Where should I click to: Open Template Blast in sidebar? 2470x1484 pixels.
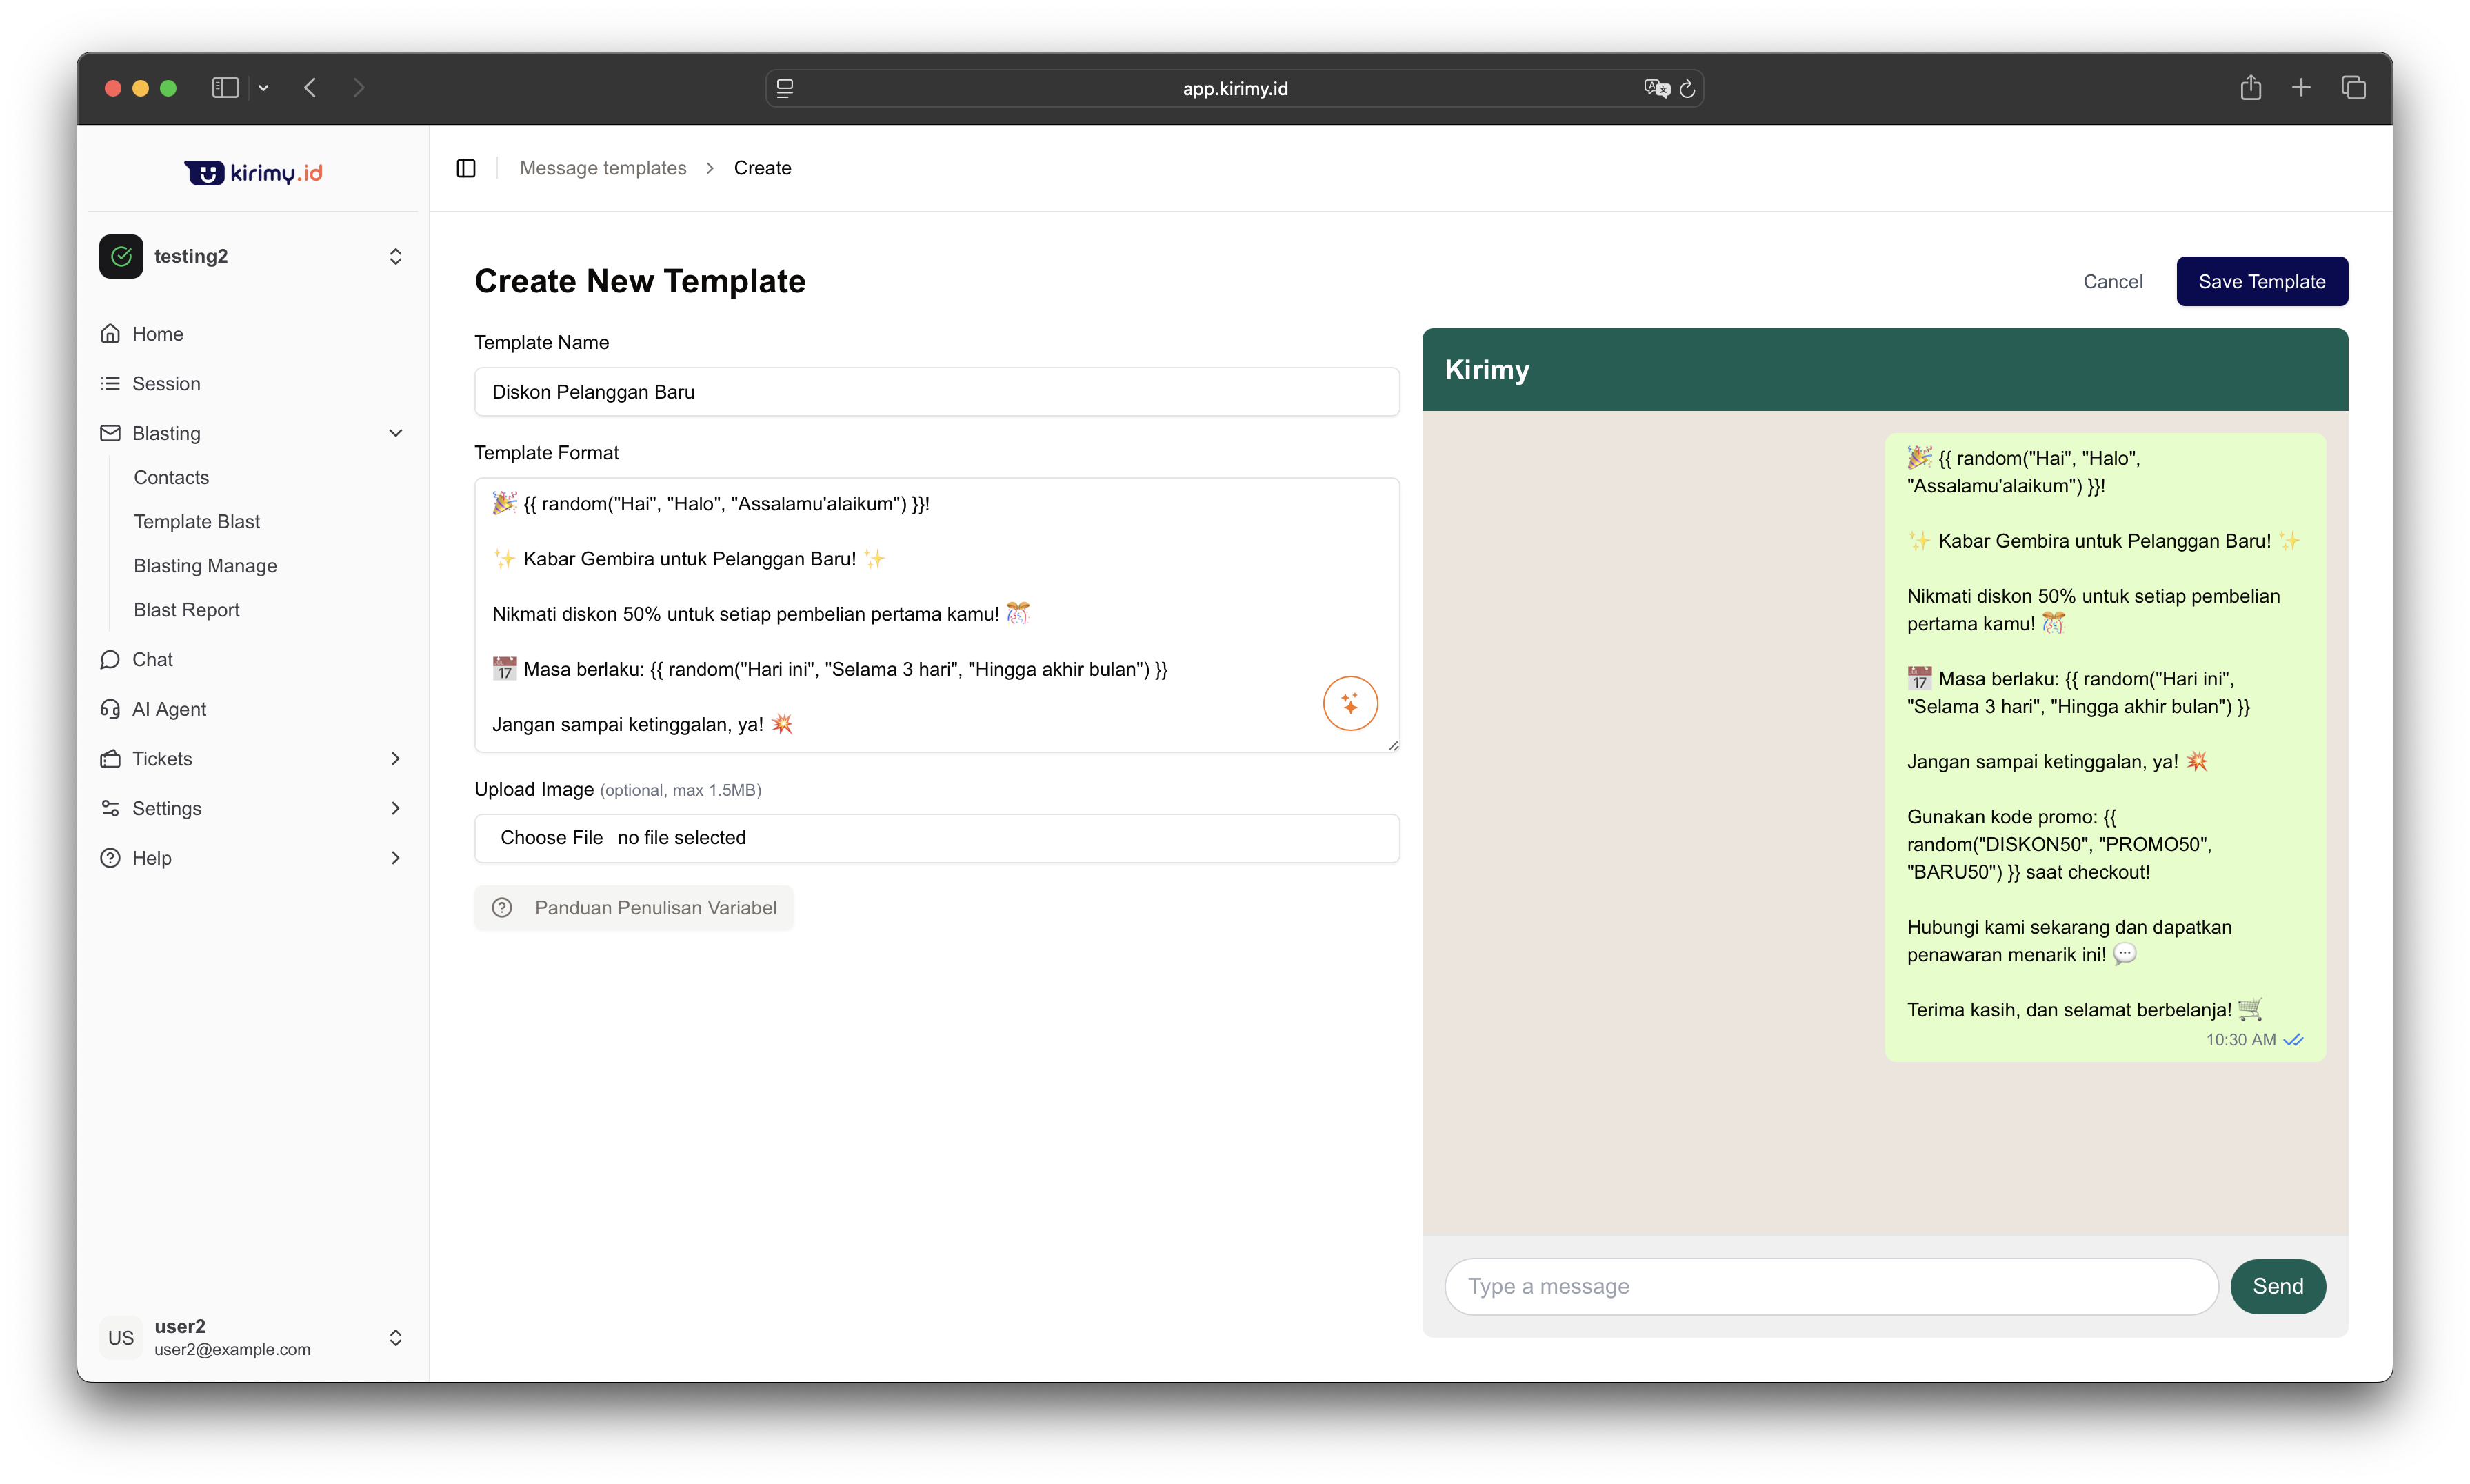(x=197, y=521)
